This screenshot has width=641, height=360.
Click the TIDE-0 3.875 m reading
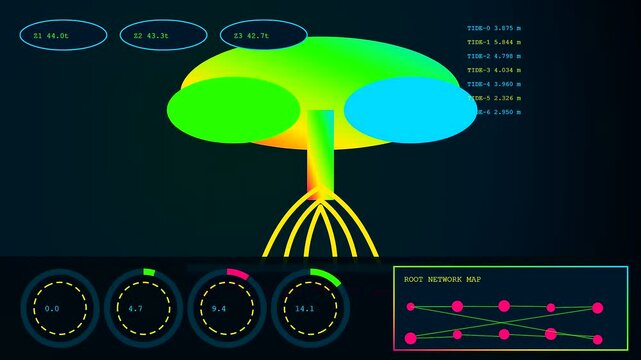494,28
